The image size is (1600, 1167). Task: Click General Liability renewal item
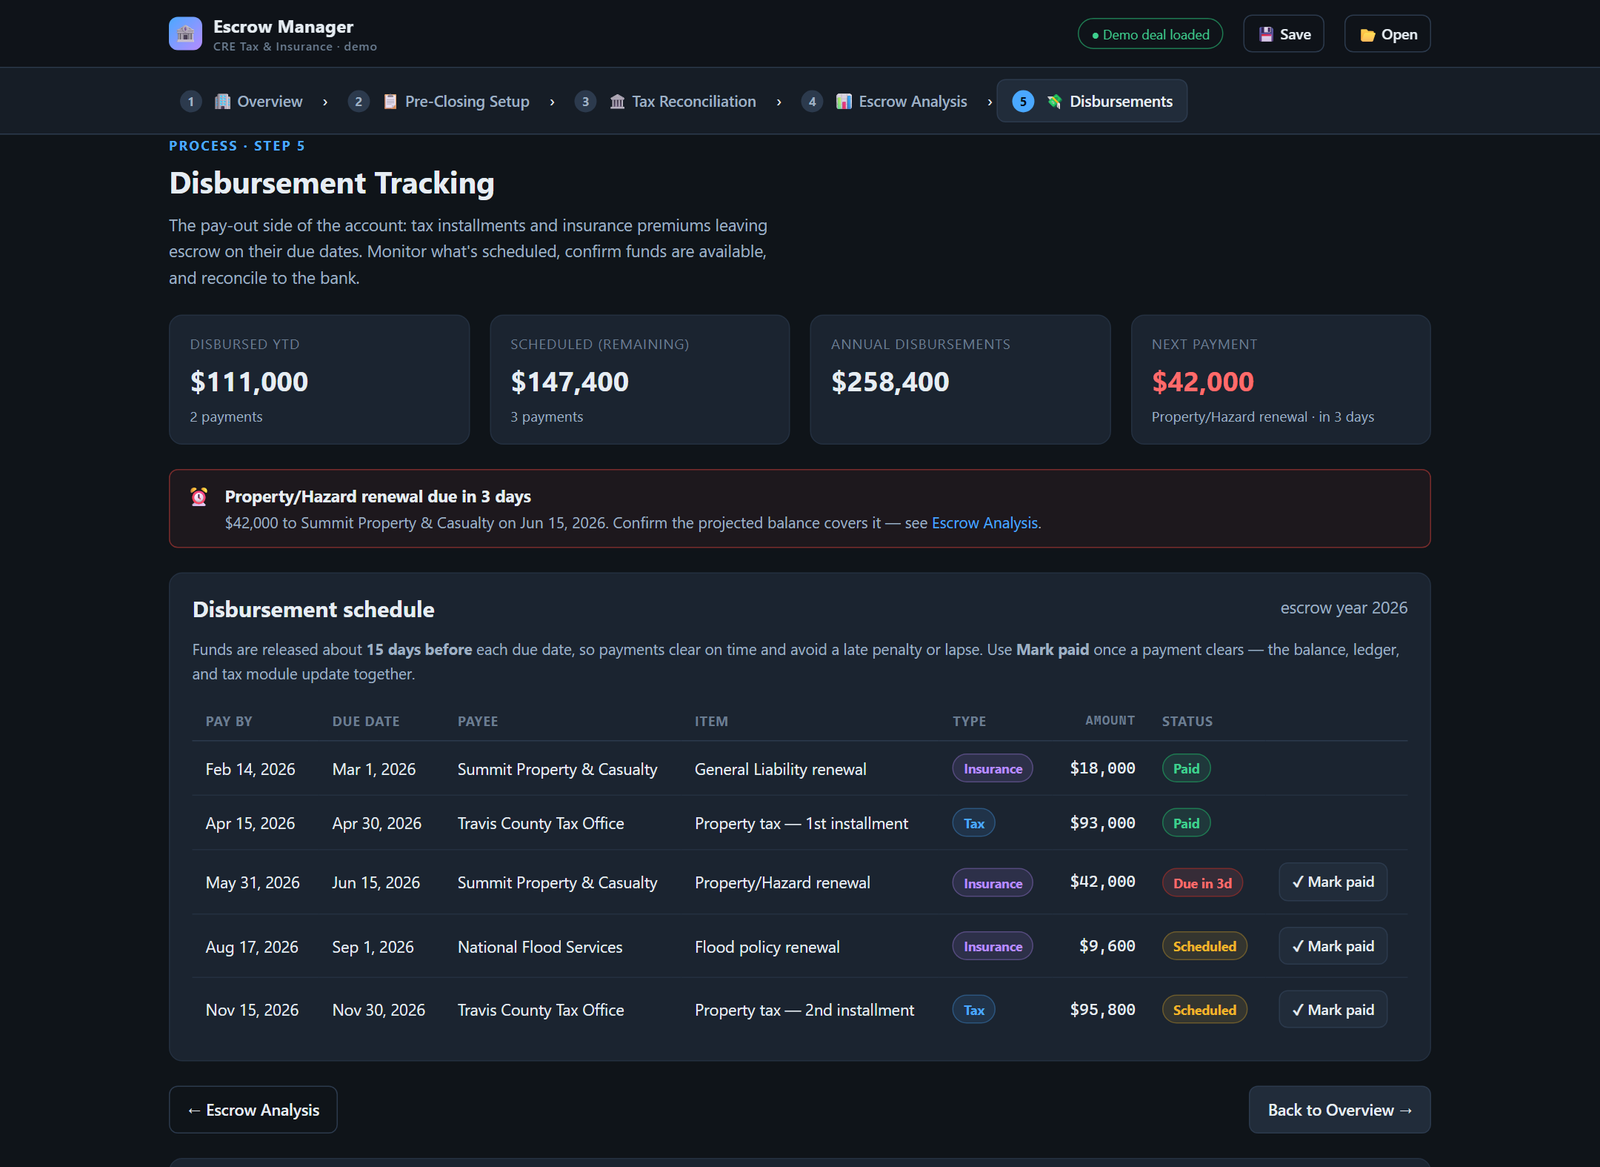[x=780, y=769]
